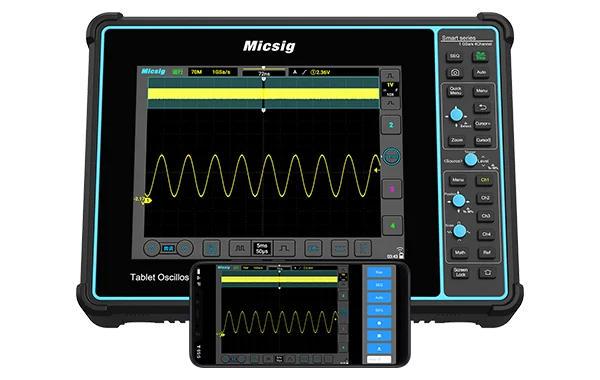Tap the Micsig logo on tablet screen
This screenshot has width=600, height=380.
pyautogui.click(x=153, y=72)
